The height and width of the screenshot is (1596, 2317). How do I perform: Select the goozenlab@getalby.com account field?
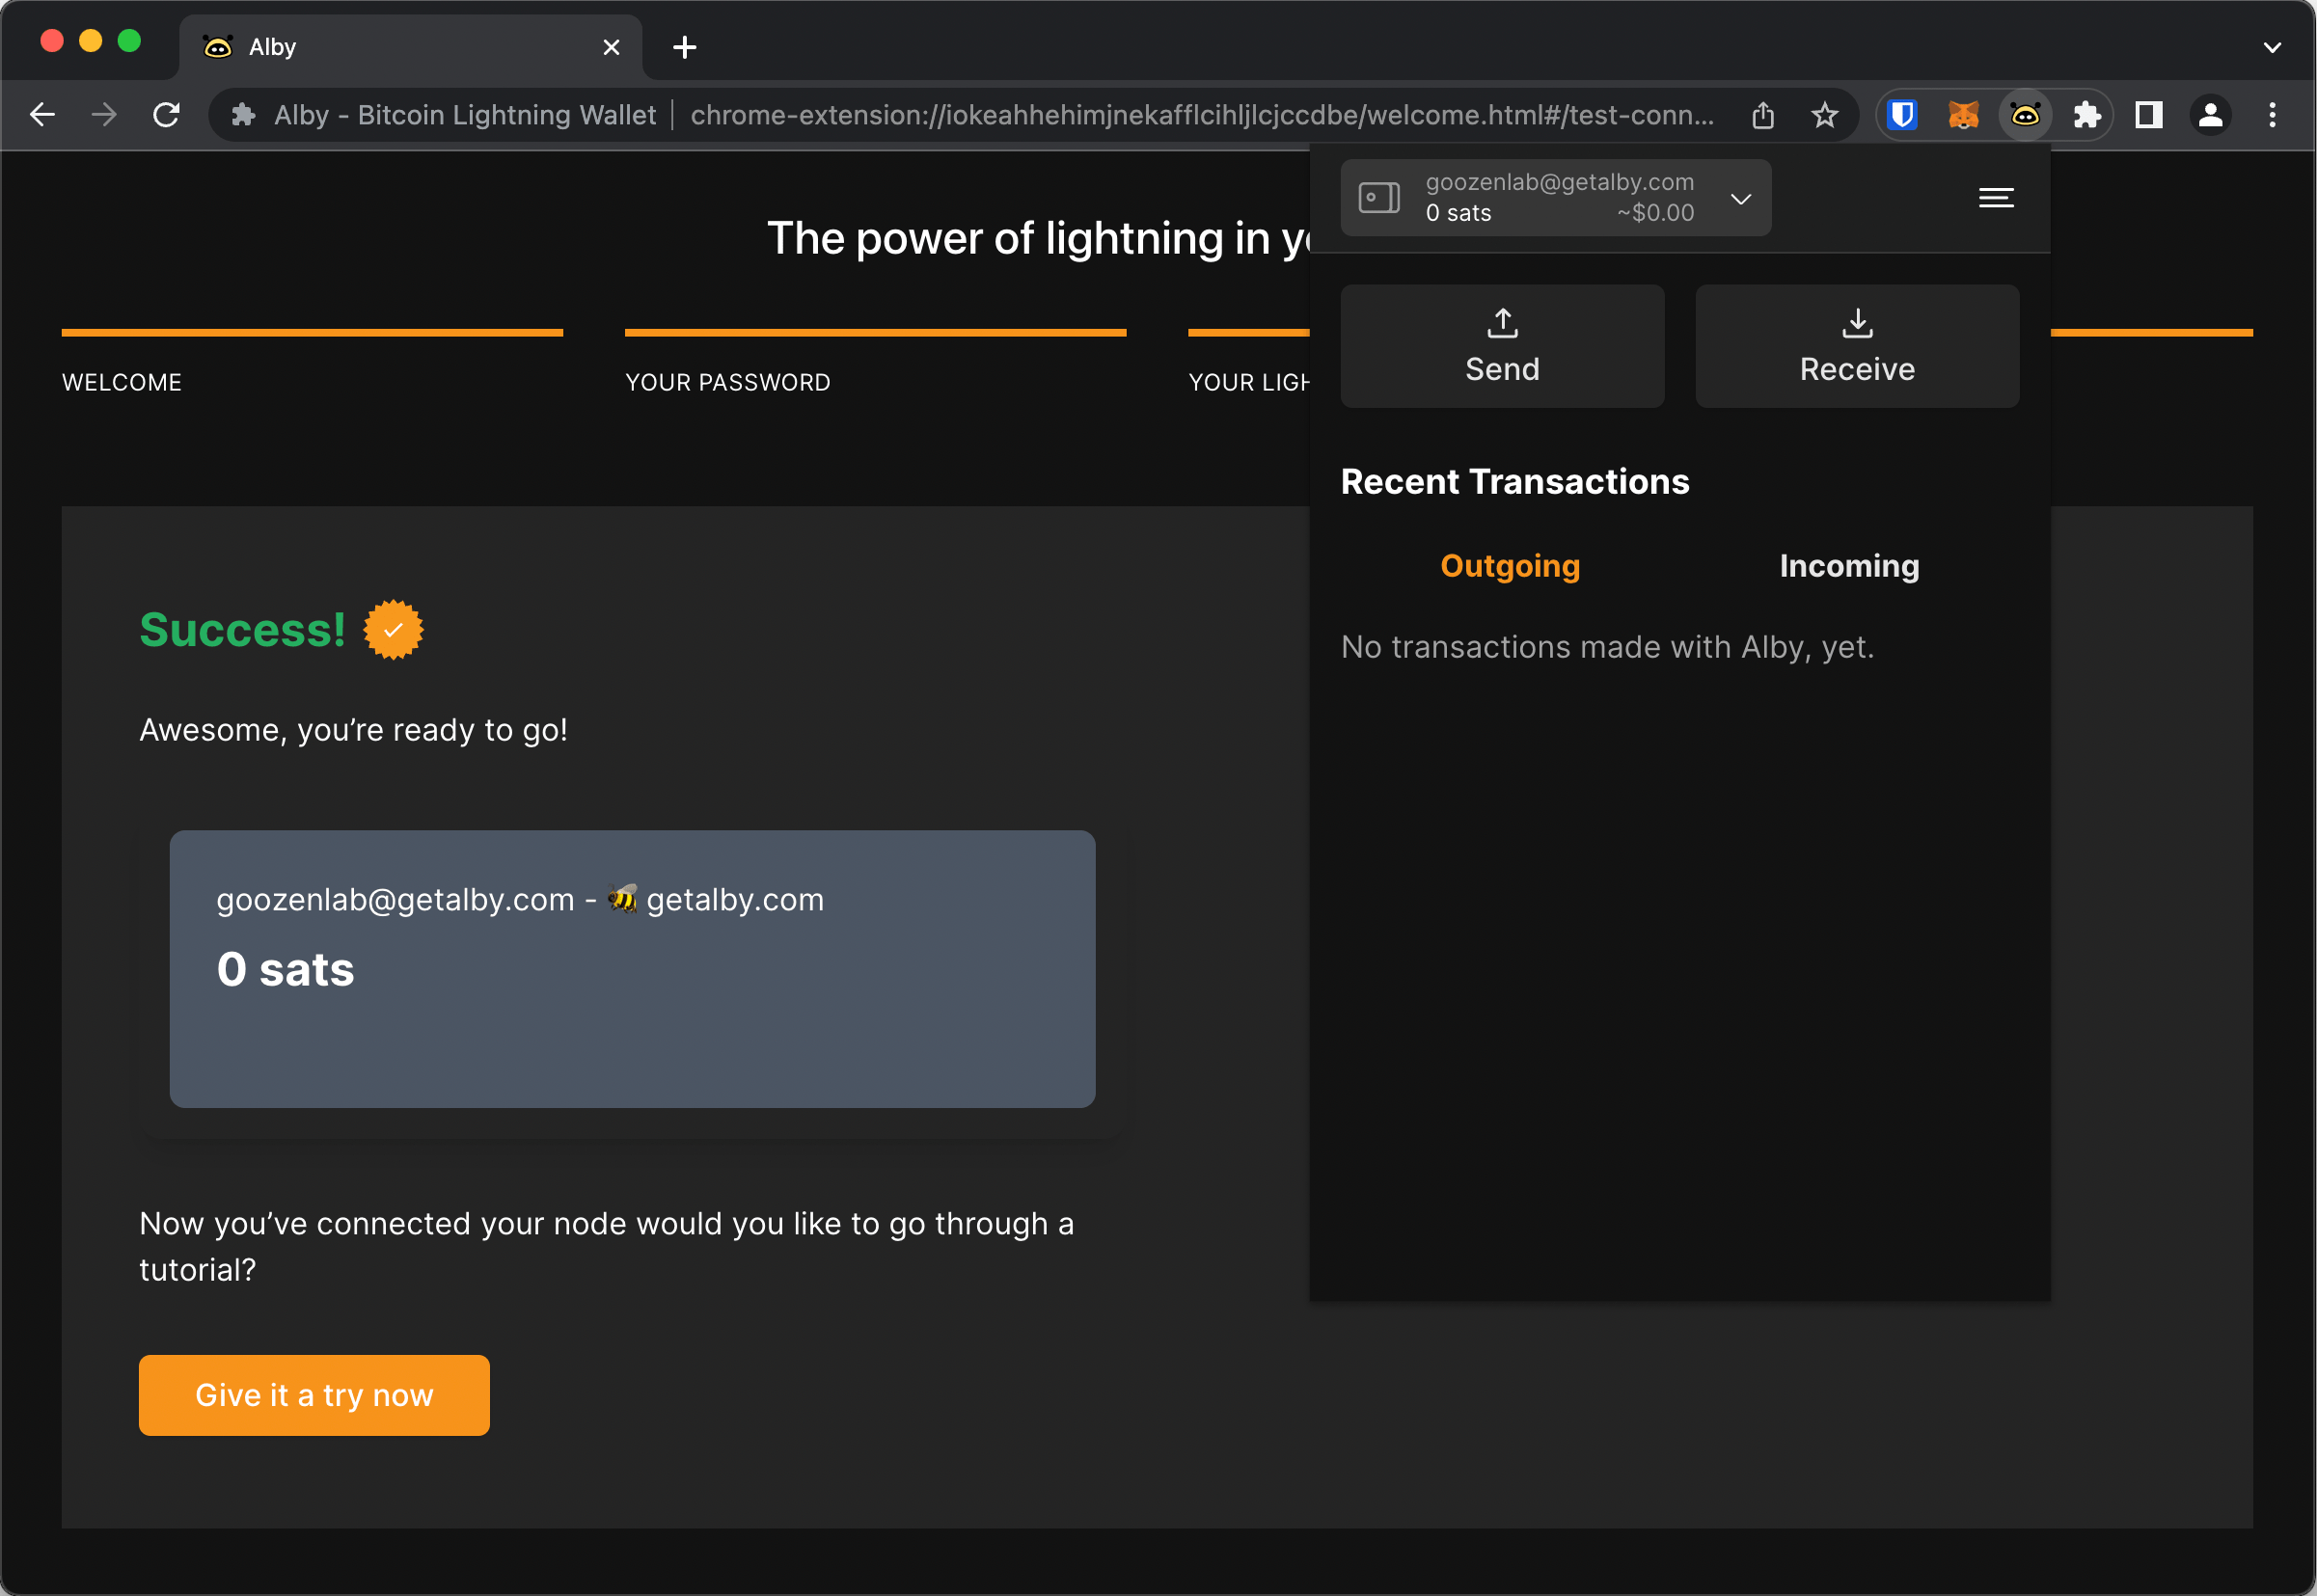pos(1557,197)
